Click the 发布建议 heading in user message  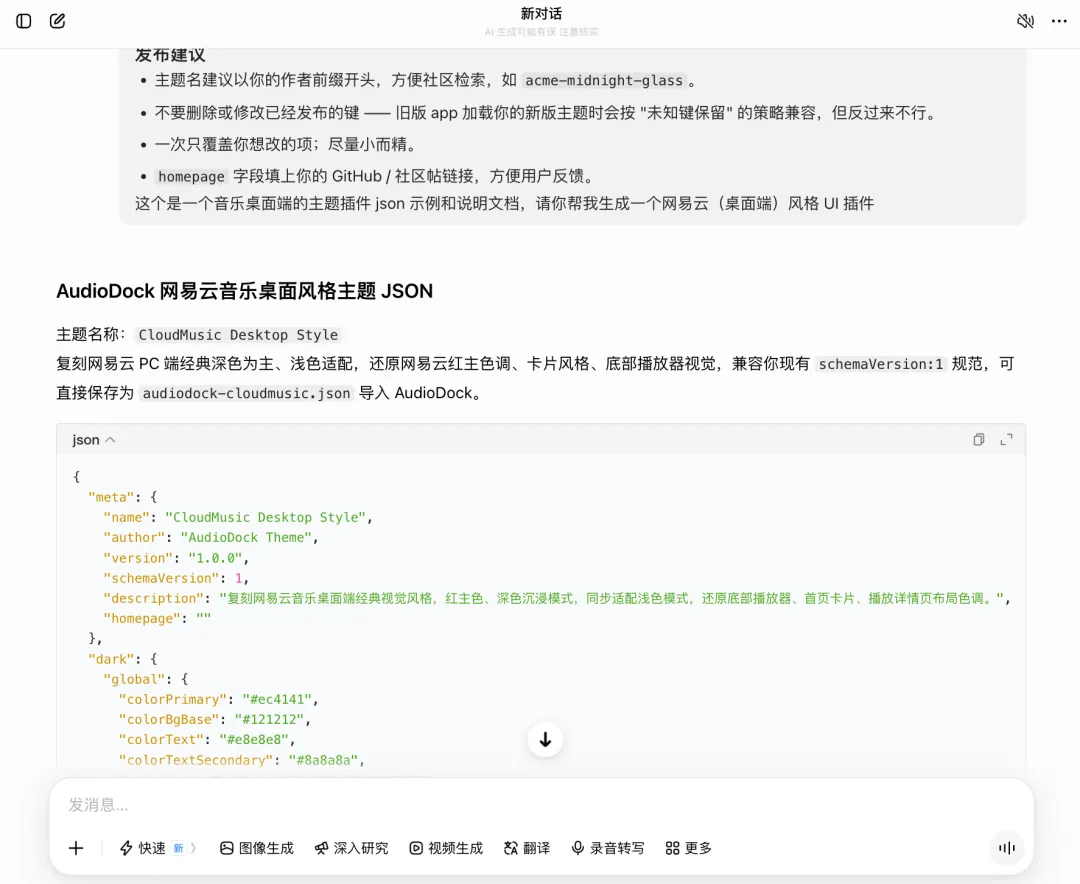coord(169,55)
